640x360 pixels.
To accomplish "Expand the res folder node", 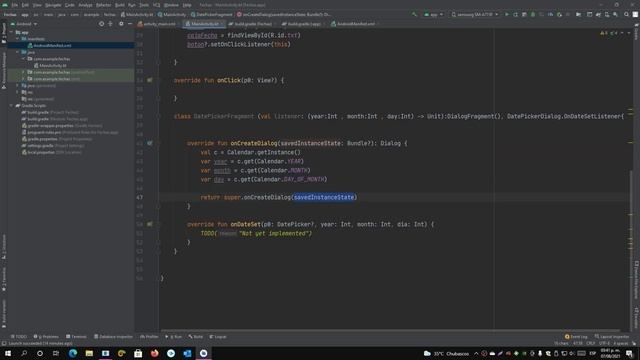I will (x=18, y=92).
